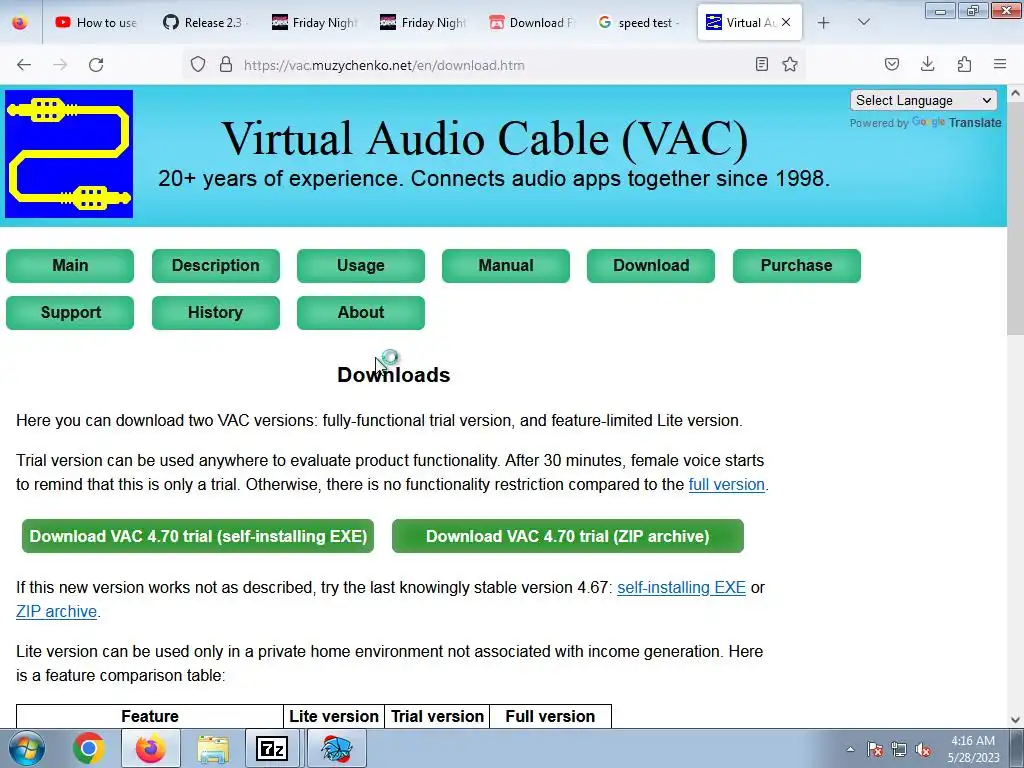Download VAC 4.70 trial ZIP archive
The width and height of the screenshot is (1024, 768).
[568, 536]
